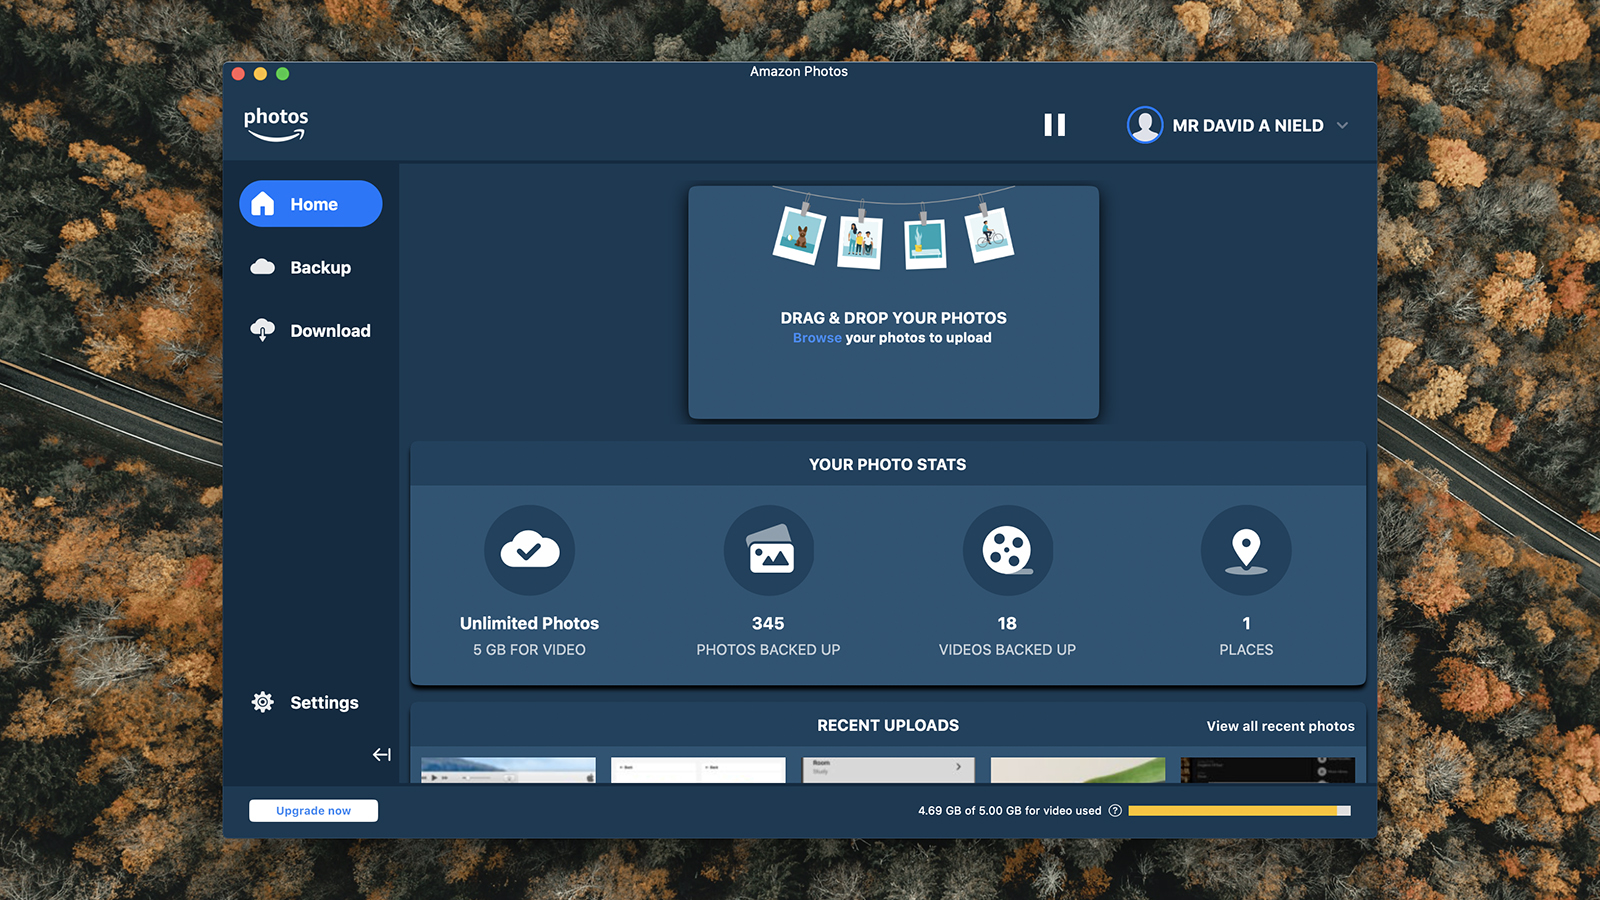The height and width of the screenshot is (900, 1600).
Task: Open the second recent upload thumbnail
Action: point(698,770)
